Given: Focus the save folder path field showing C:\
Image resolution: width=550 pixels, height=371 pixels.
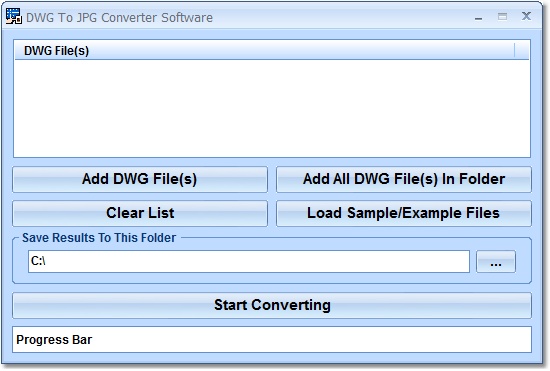Looking at the screenshot, I should (x=249, y=262).
